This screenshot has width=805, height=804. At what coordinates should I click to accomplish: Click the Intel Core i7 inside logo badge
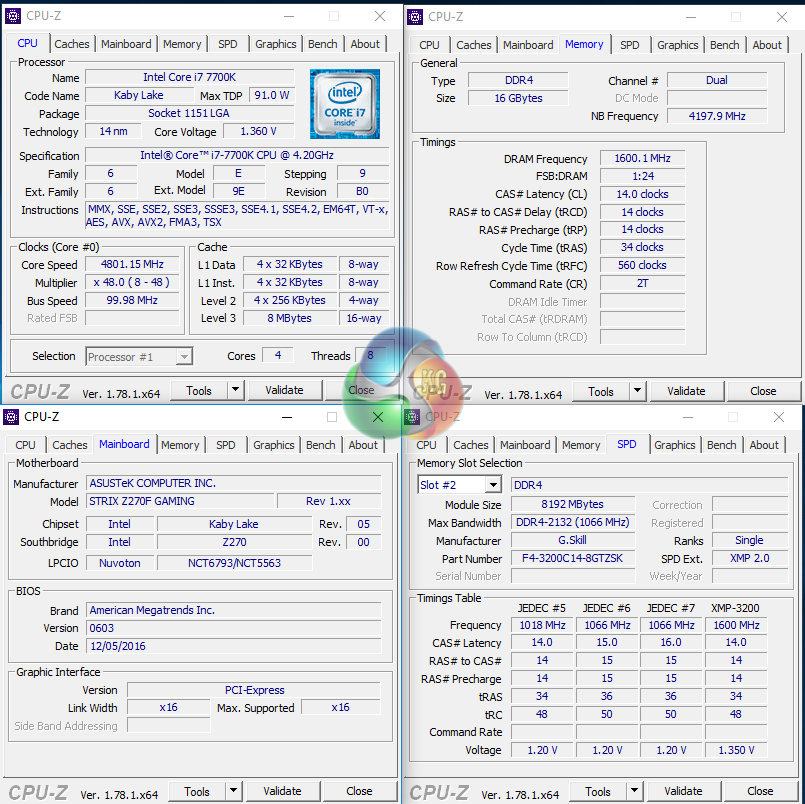point(344,104)
